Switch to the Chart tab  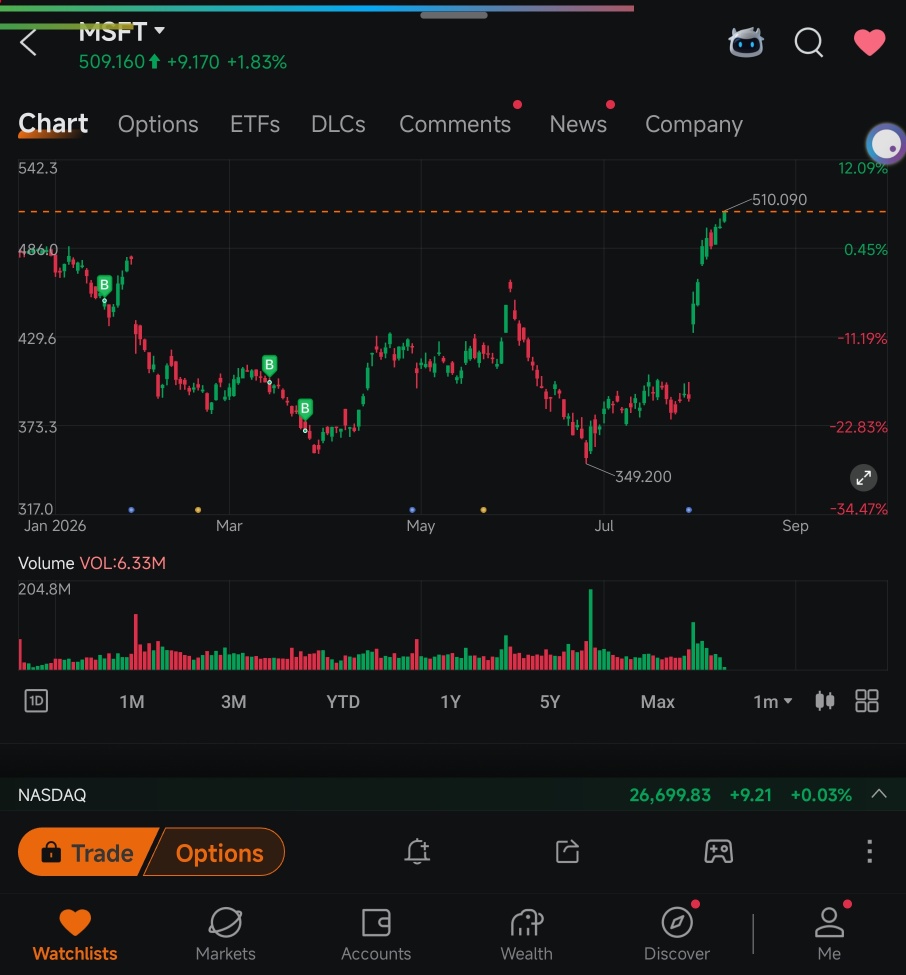click(x=53, y=123)
